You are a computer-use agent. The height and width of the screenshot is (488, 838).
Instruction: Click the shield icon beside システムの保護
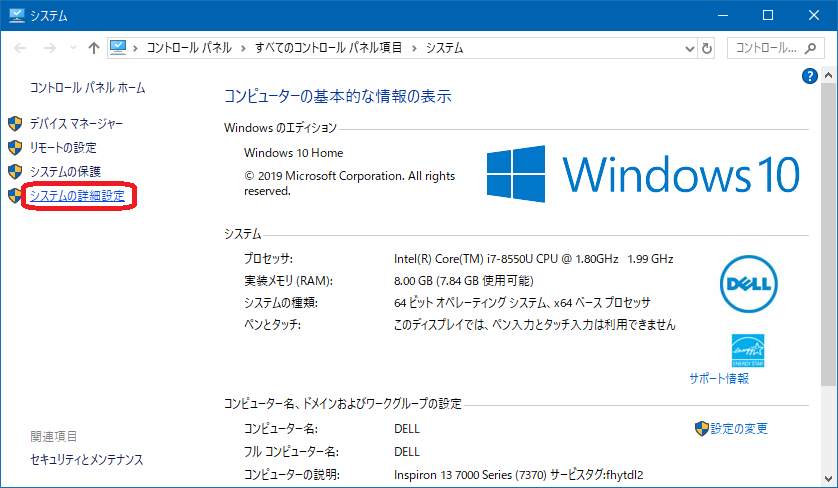click(15, 172)
